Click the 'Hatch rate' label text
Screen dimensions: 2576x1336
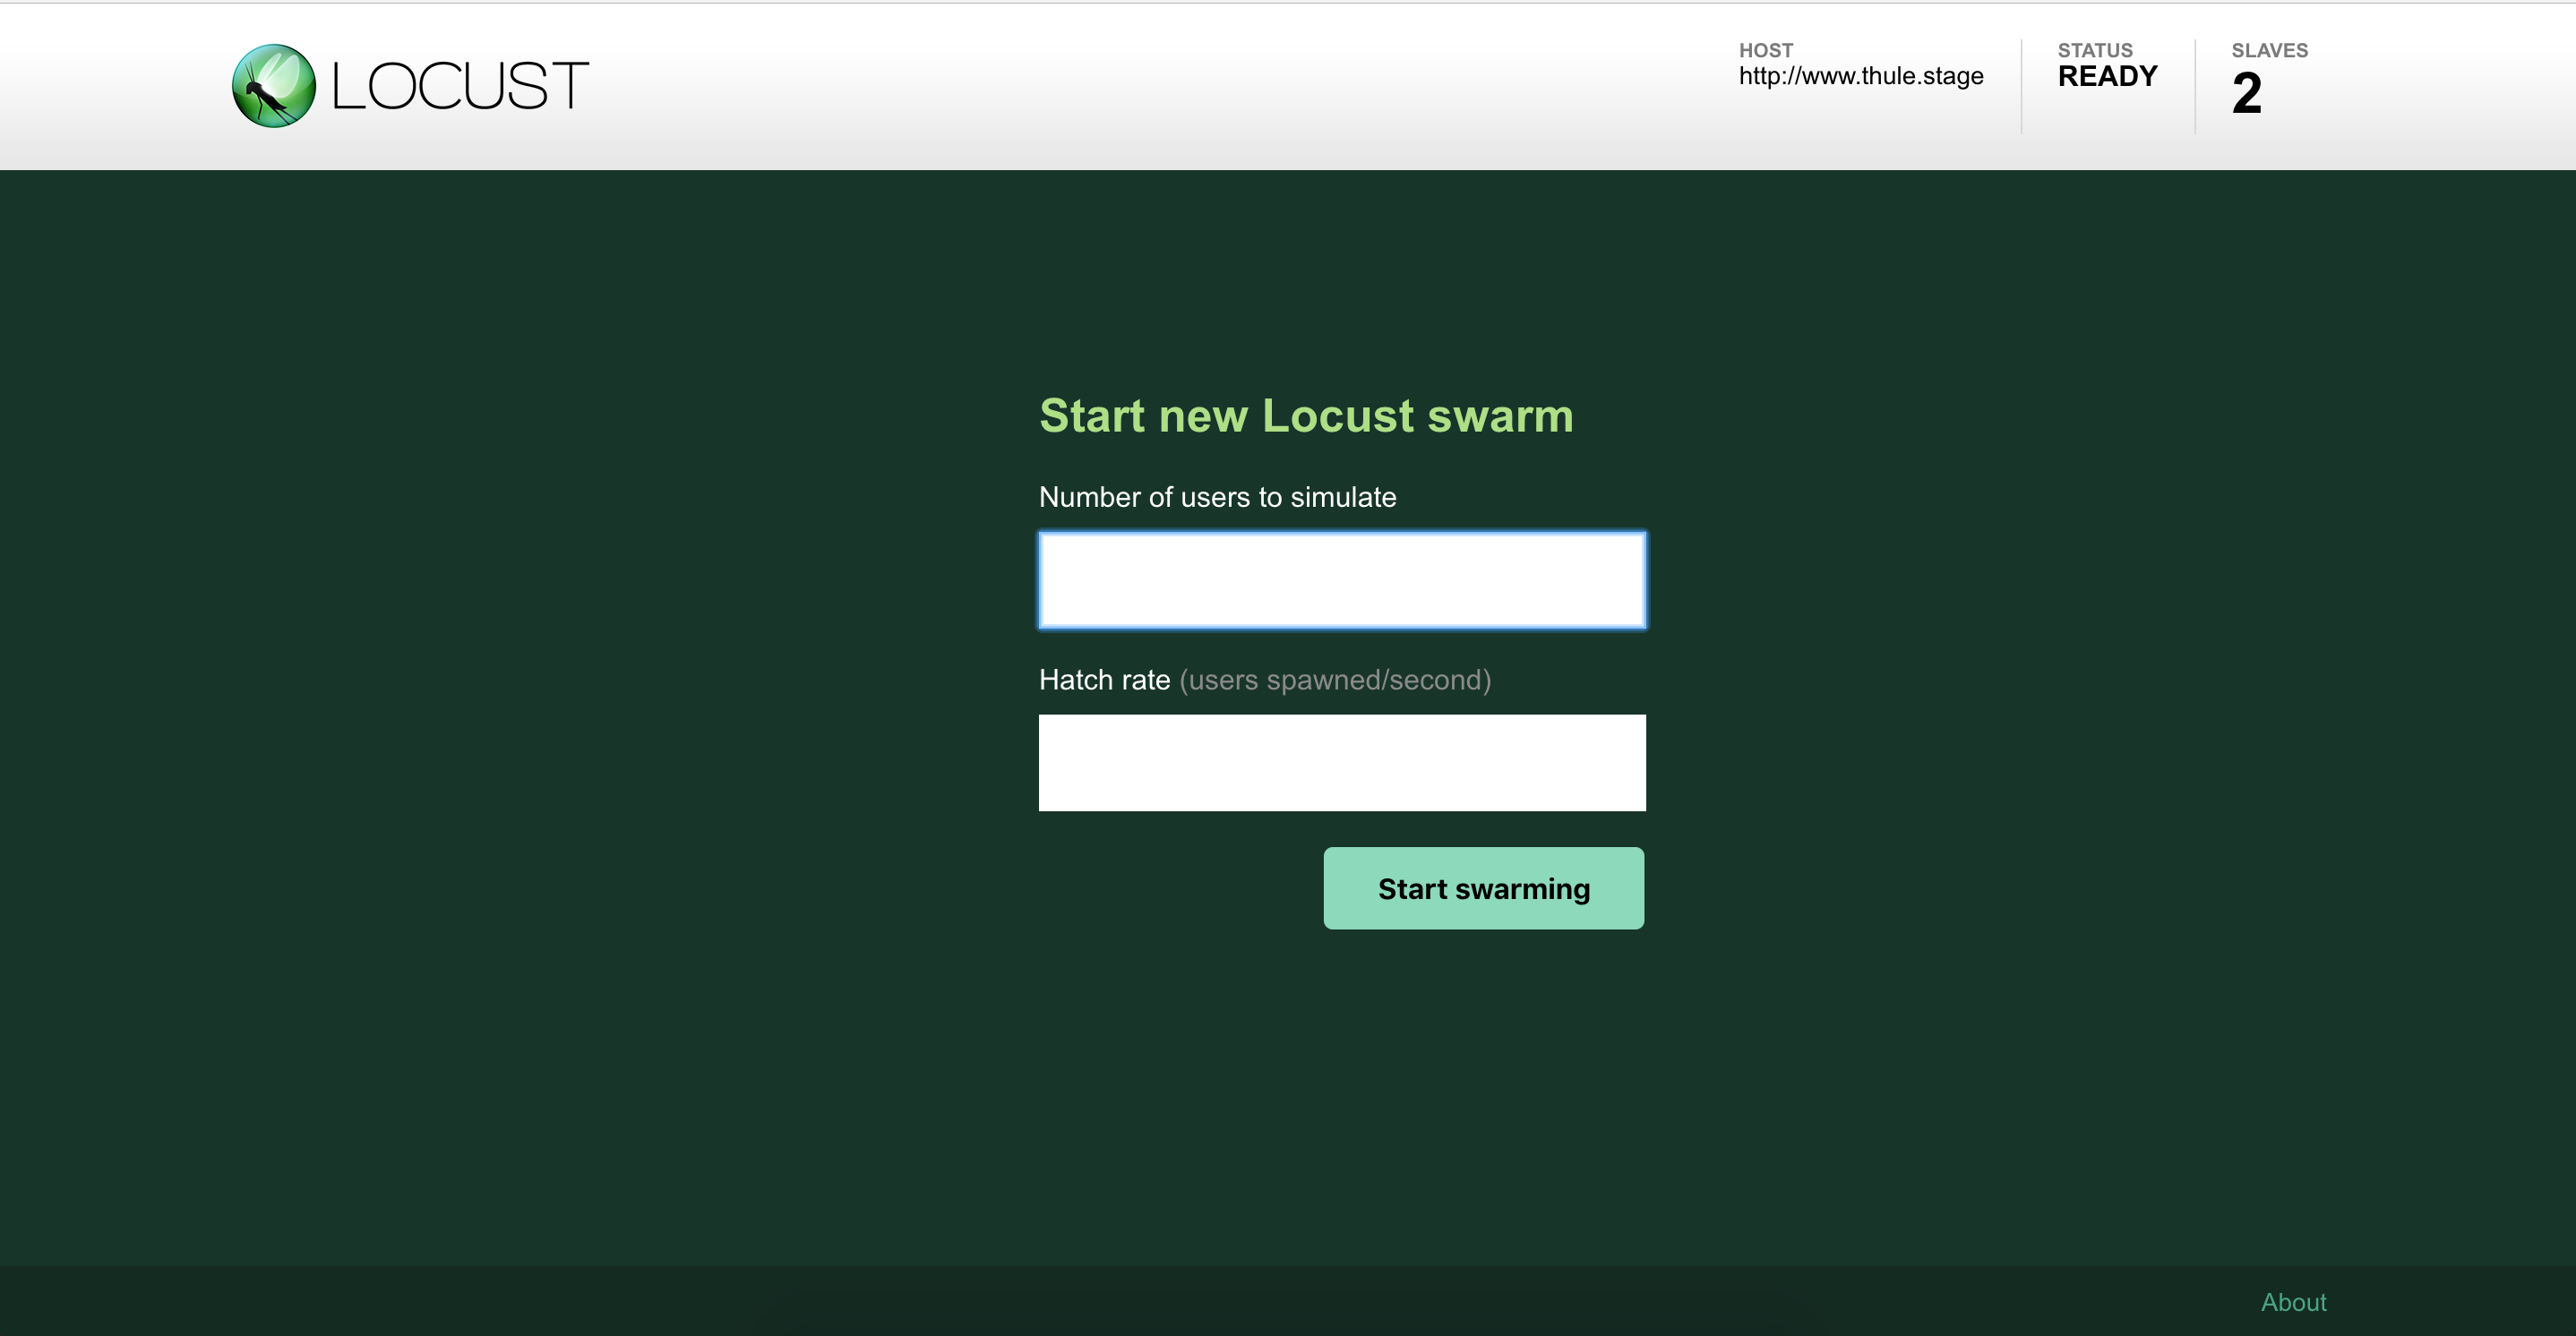click(x=1104, y=680)
